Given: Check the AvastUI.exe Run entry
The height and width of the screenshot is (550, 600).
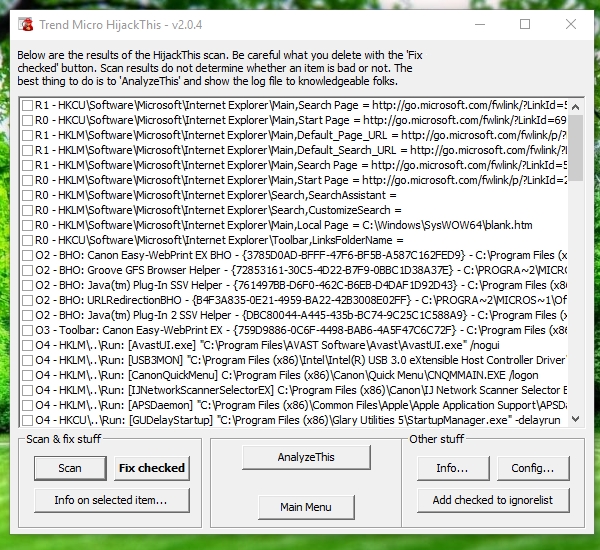Looking at the screenshot, I should click(27, 346).
